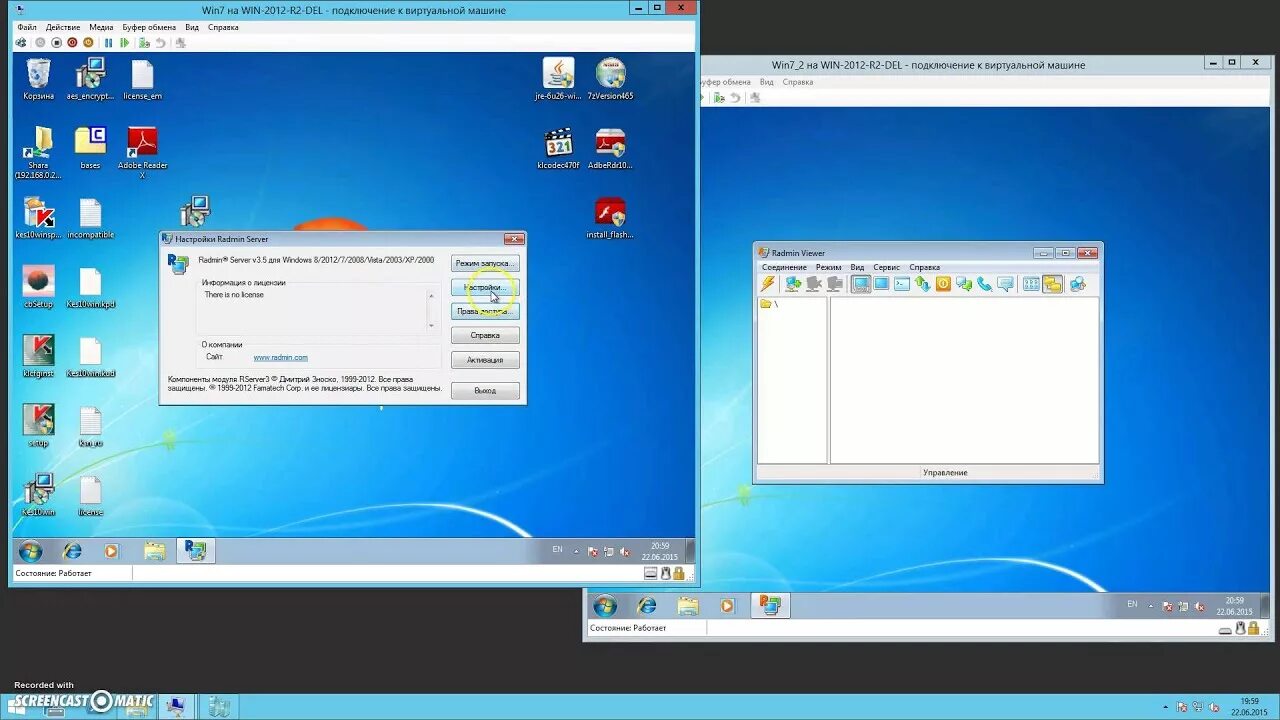Viewport: 1280px width, 720px height.
Task: Click Internet Explorer in Win7 VM taskbar
Action: point(72,551)
